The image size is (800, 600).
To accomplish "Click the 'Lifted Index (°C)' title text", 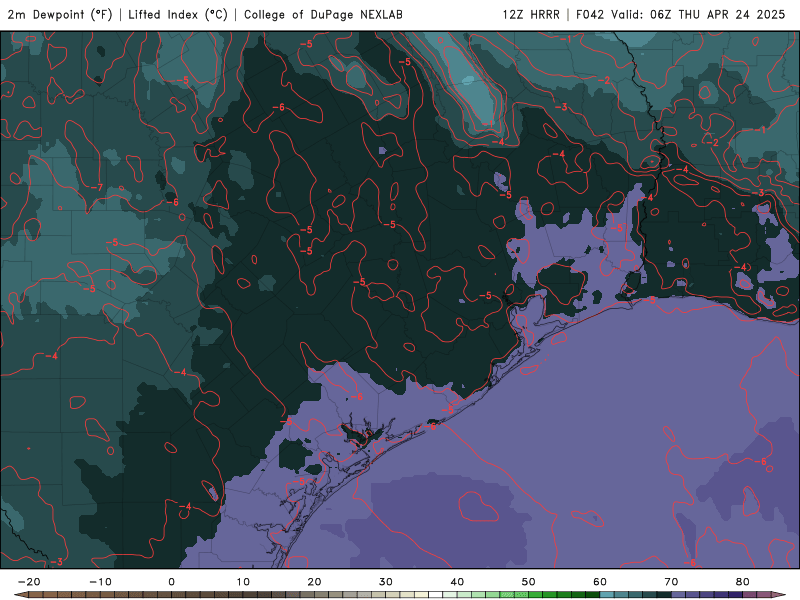I will (178, 15).
